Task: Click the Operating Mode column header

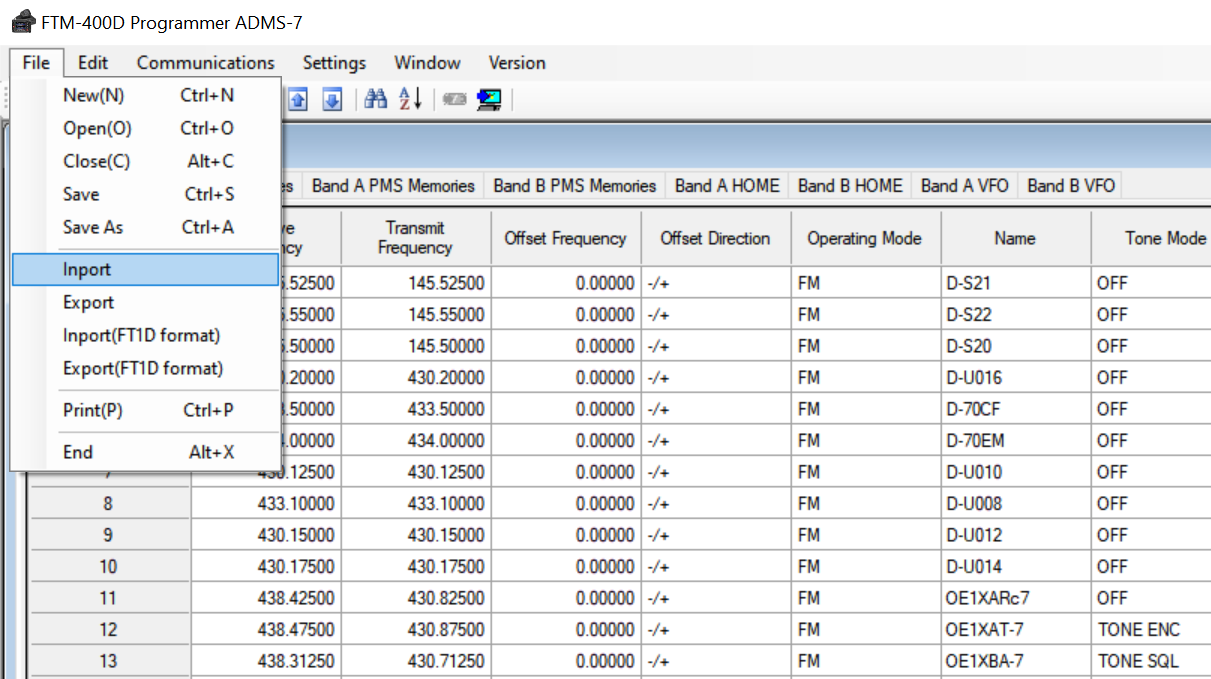Action: click(x=865, y=238)
